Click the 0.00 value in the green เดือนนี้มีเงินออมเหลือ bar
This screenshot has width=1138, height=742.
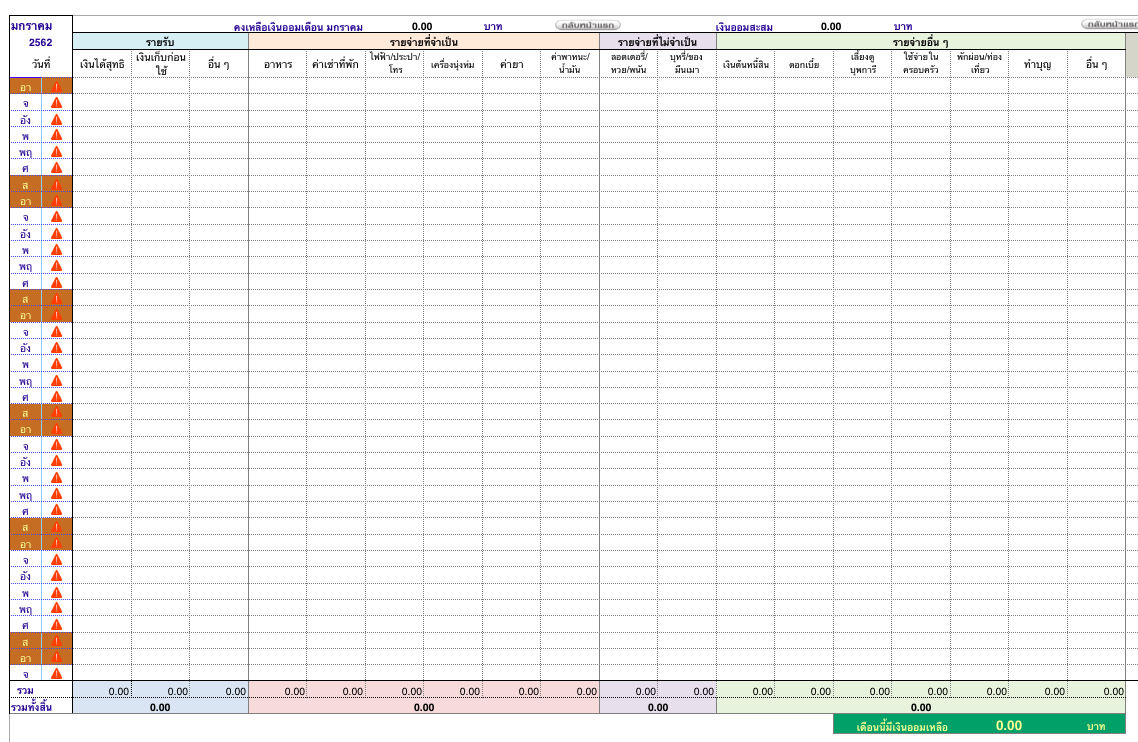[x=1009, y=725]
